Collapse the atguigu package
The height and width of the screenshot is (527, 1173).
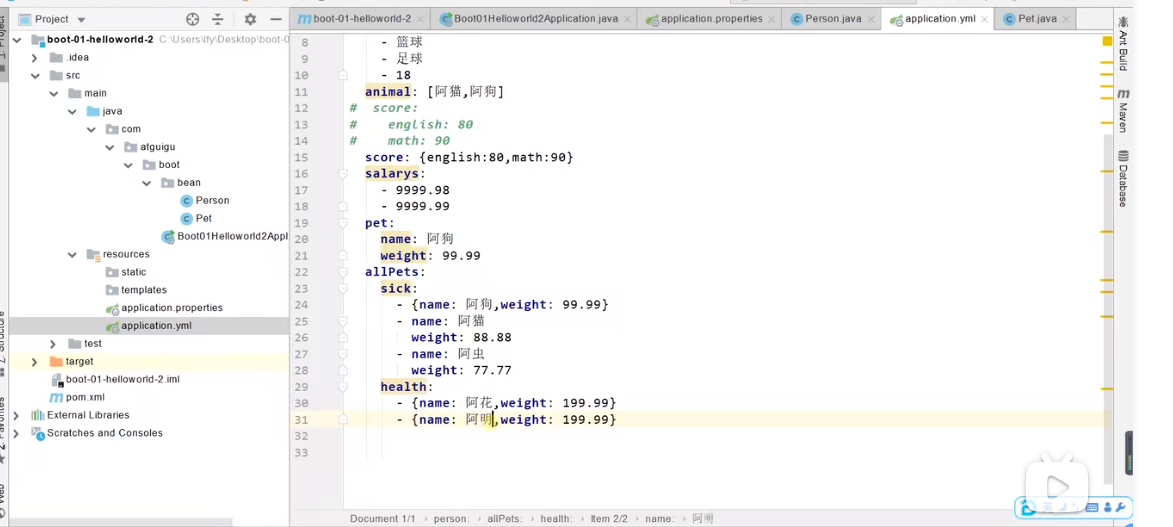(109, 147)
